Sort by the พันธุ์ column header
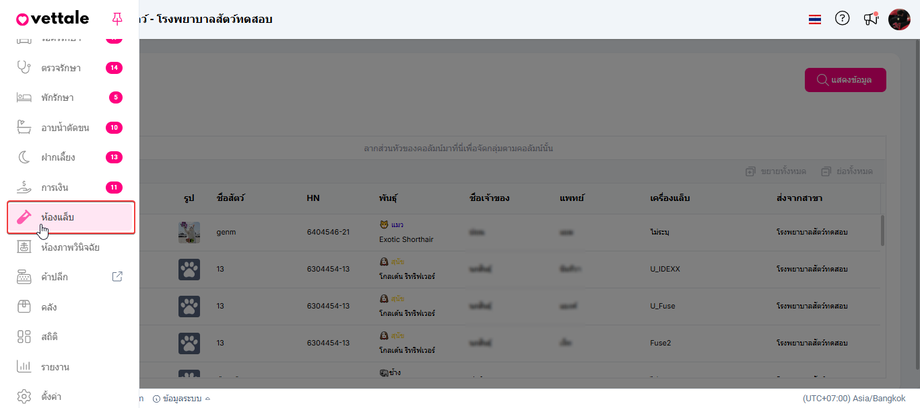Viewport: 920px width, 408px height. coord(388,198)
